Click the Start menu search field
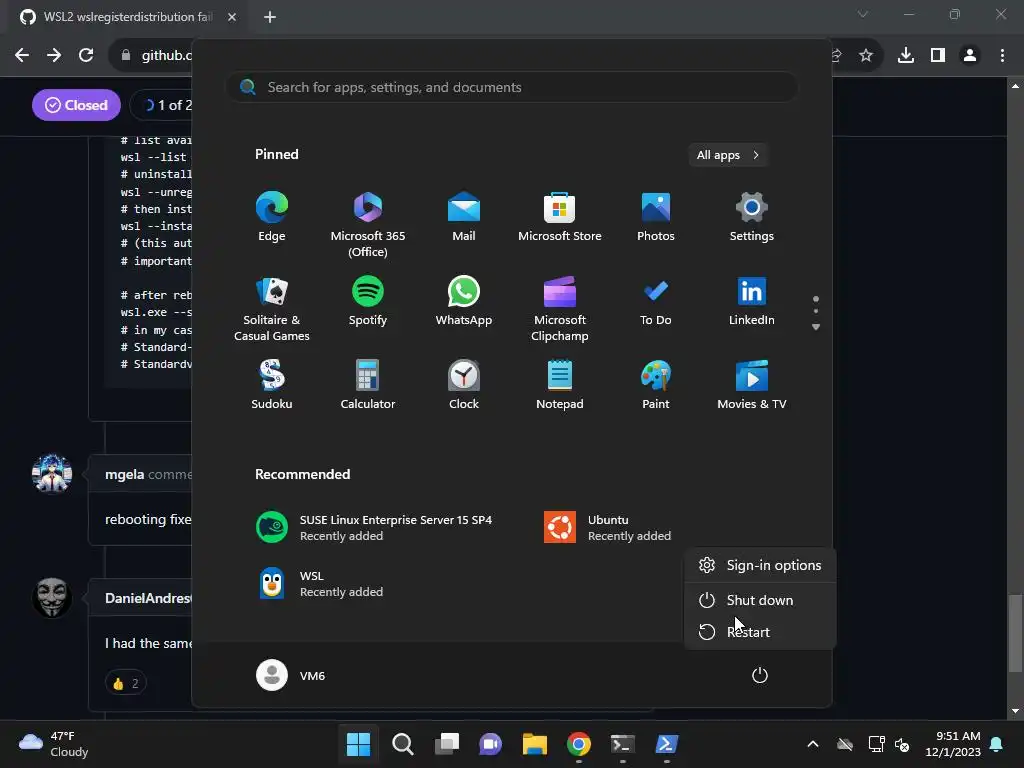The image size is (1024, 768). click(512, 87)
